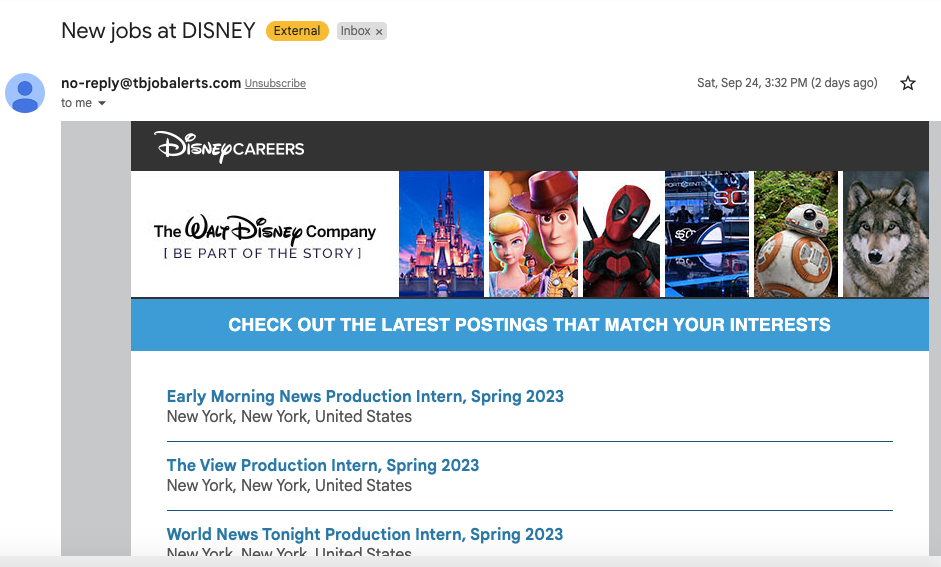Click the 'BE PART OF THE STORY' tagline
Viewport: 941px width, 567px height.
(263, 254)
